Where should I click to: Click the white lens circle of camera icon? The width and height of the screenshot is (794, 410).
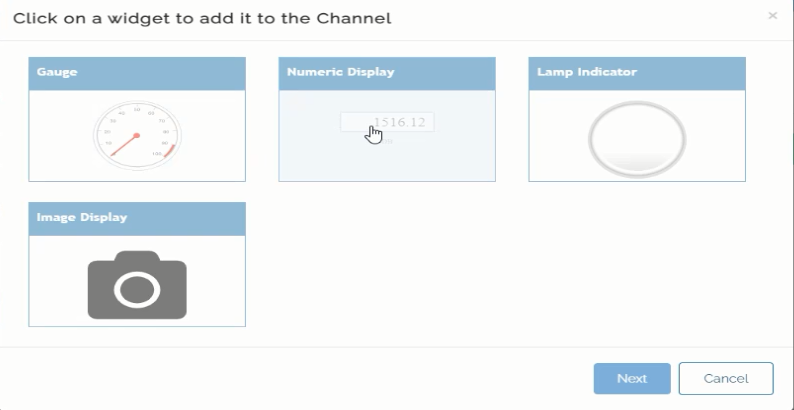pos(137,290)
